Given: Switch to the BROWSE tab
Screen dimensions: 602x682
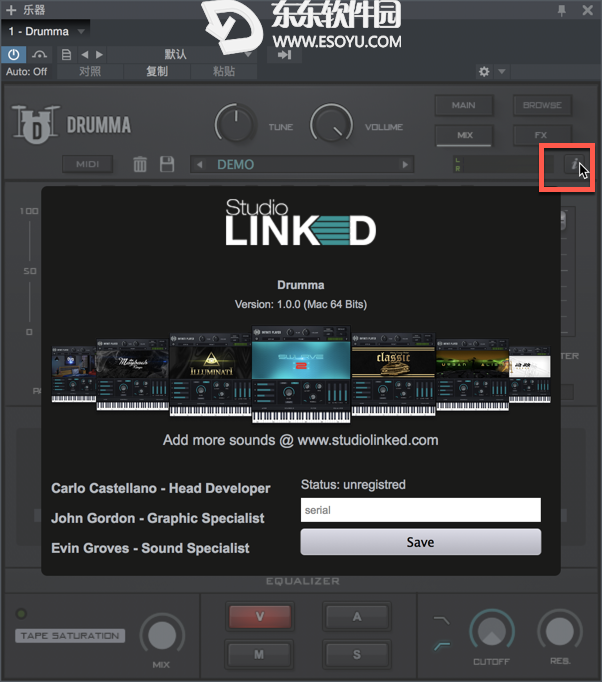Looking at the screenshot, I should click(x=542, y=105).
